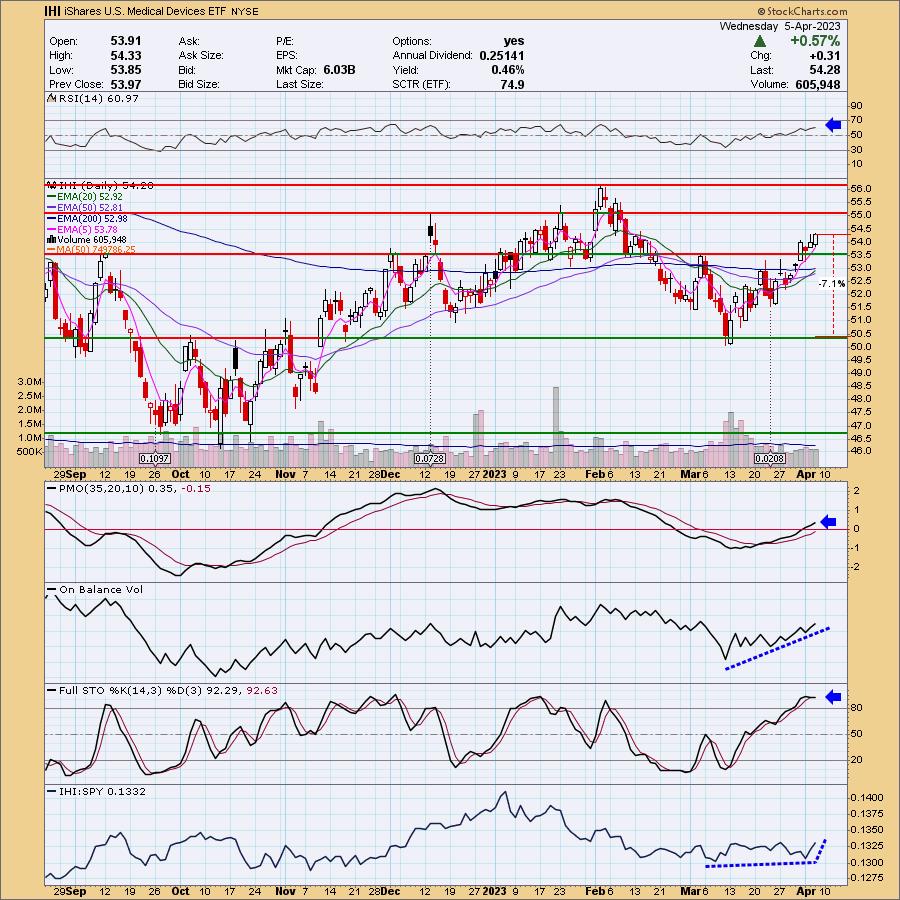Viewport: 900px width, 900px height.
Task: Click the EMA(5) 53.78 legend entry
Action: pos(82,229)
